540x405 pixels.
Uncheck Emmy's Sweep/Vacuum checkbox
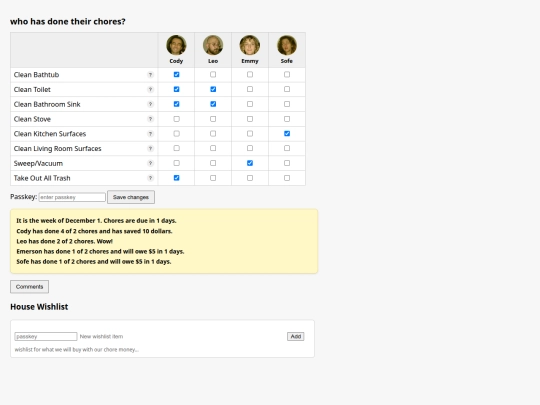[x=250, y=163]
